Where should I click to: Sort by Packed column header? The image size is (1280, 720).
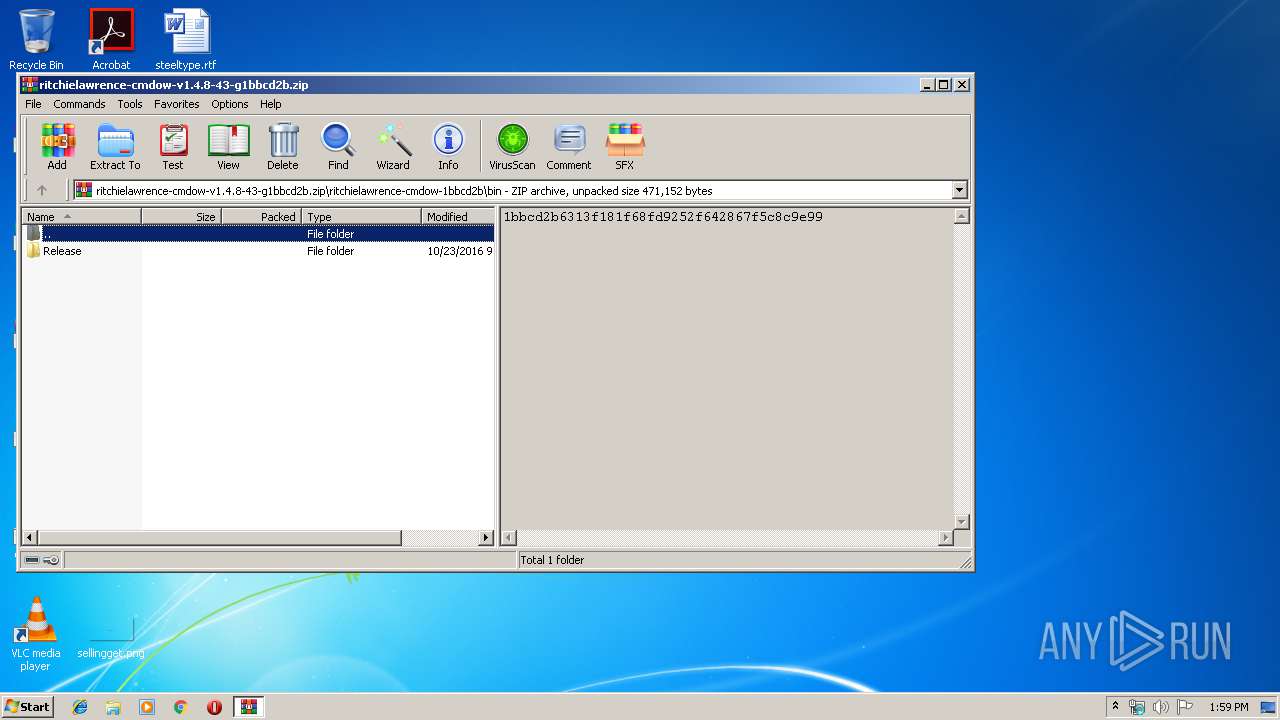(261, 216)
